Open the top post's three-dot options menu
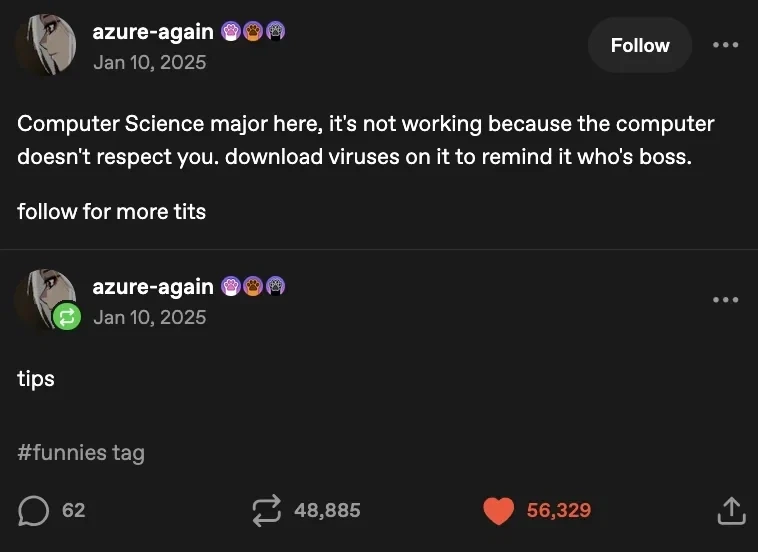The height and width of the screenshot is (552, 758). pyautogui.click(x=726, y=45)
